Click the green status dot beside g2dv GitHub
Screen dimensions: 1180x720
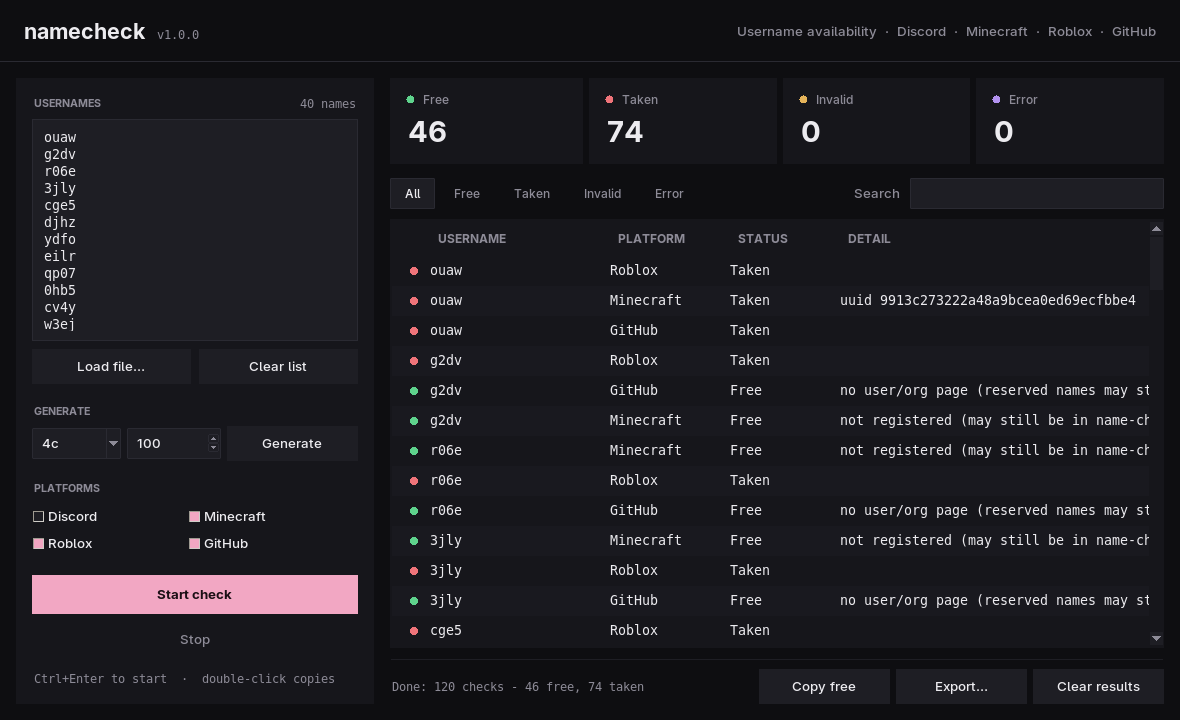click(x=413, y=391)
